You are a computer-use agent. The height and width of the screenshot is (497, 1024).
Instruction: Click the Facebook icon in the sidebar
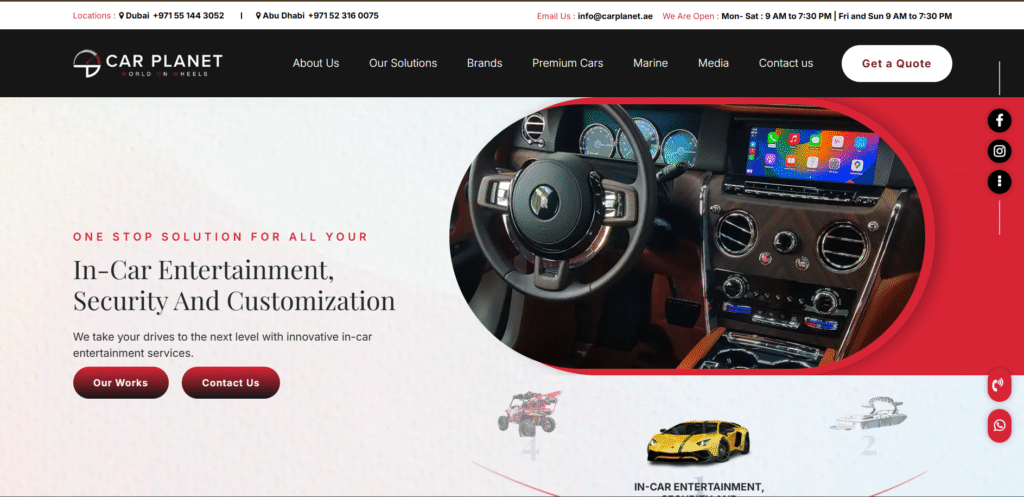(999, 121)
